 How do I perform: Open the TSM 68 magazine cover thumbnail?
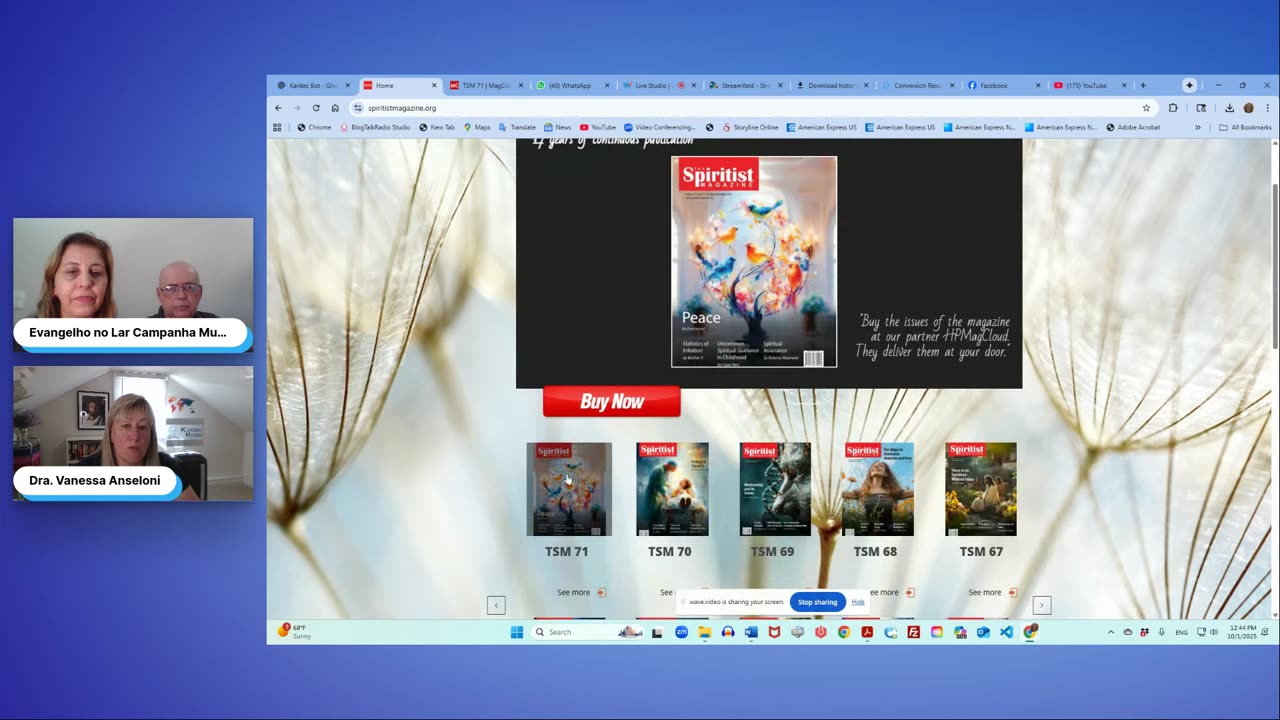tap(878, 489)
